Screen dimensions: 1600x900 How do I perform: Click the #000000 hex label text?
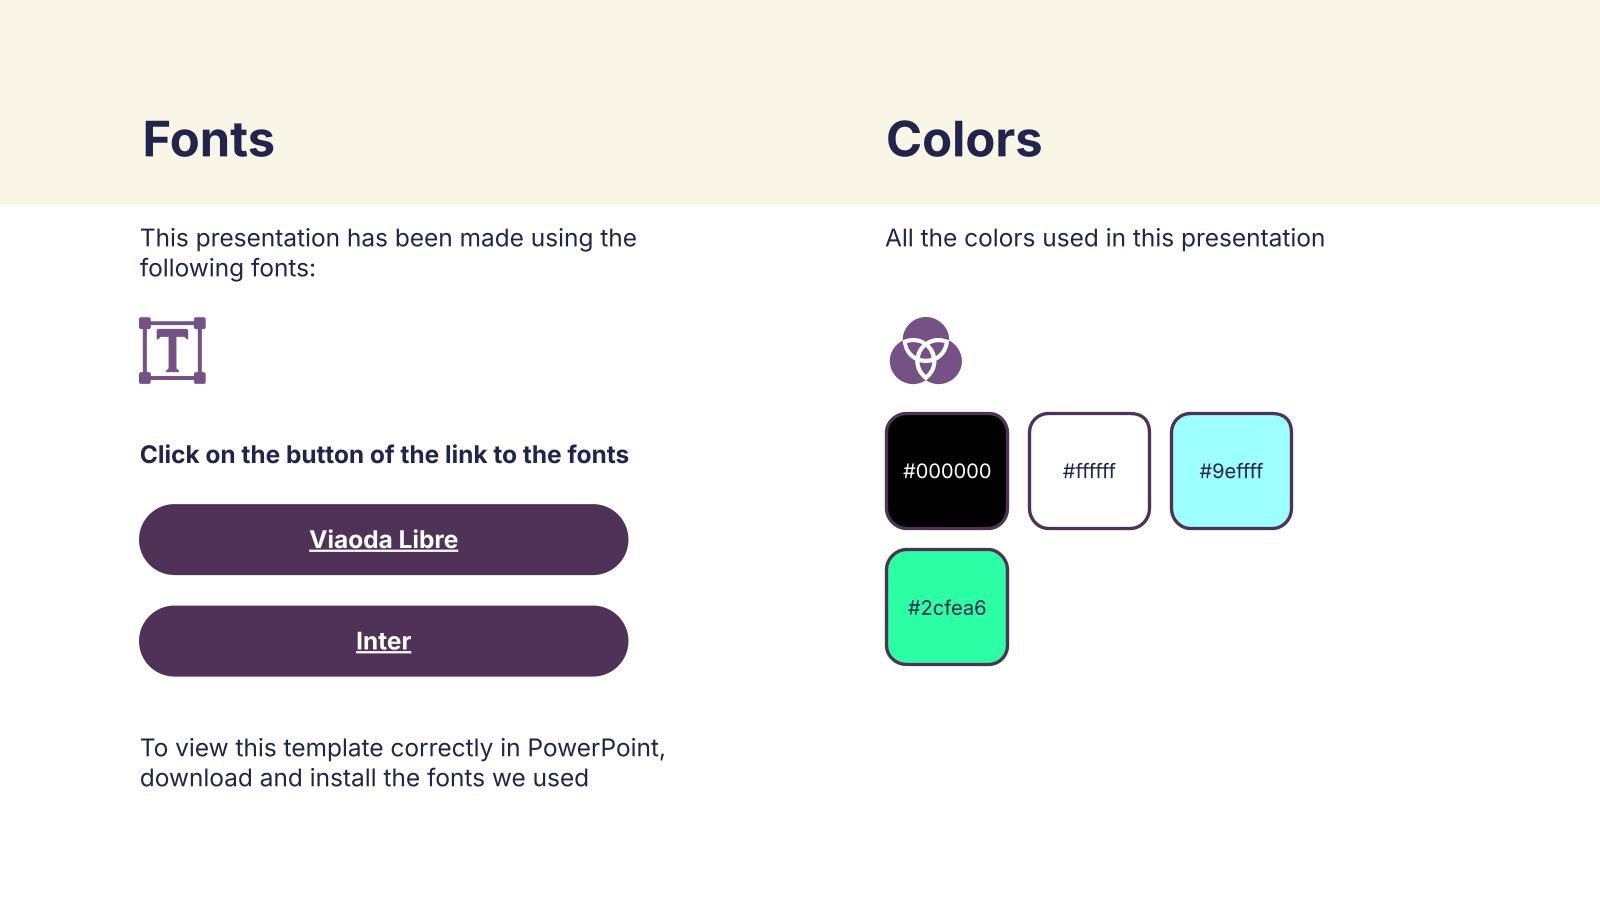click(946, 471)
